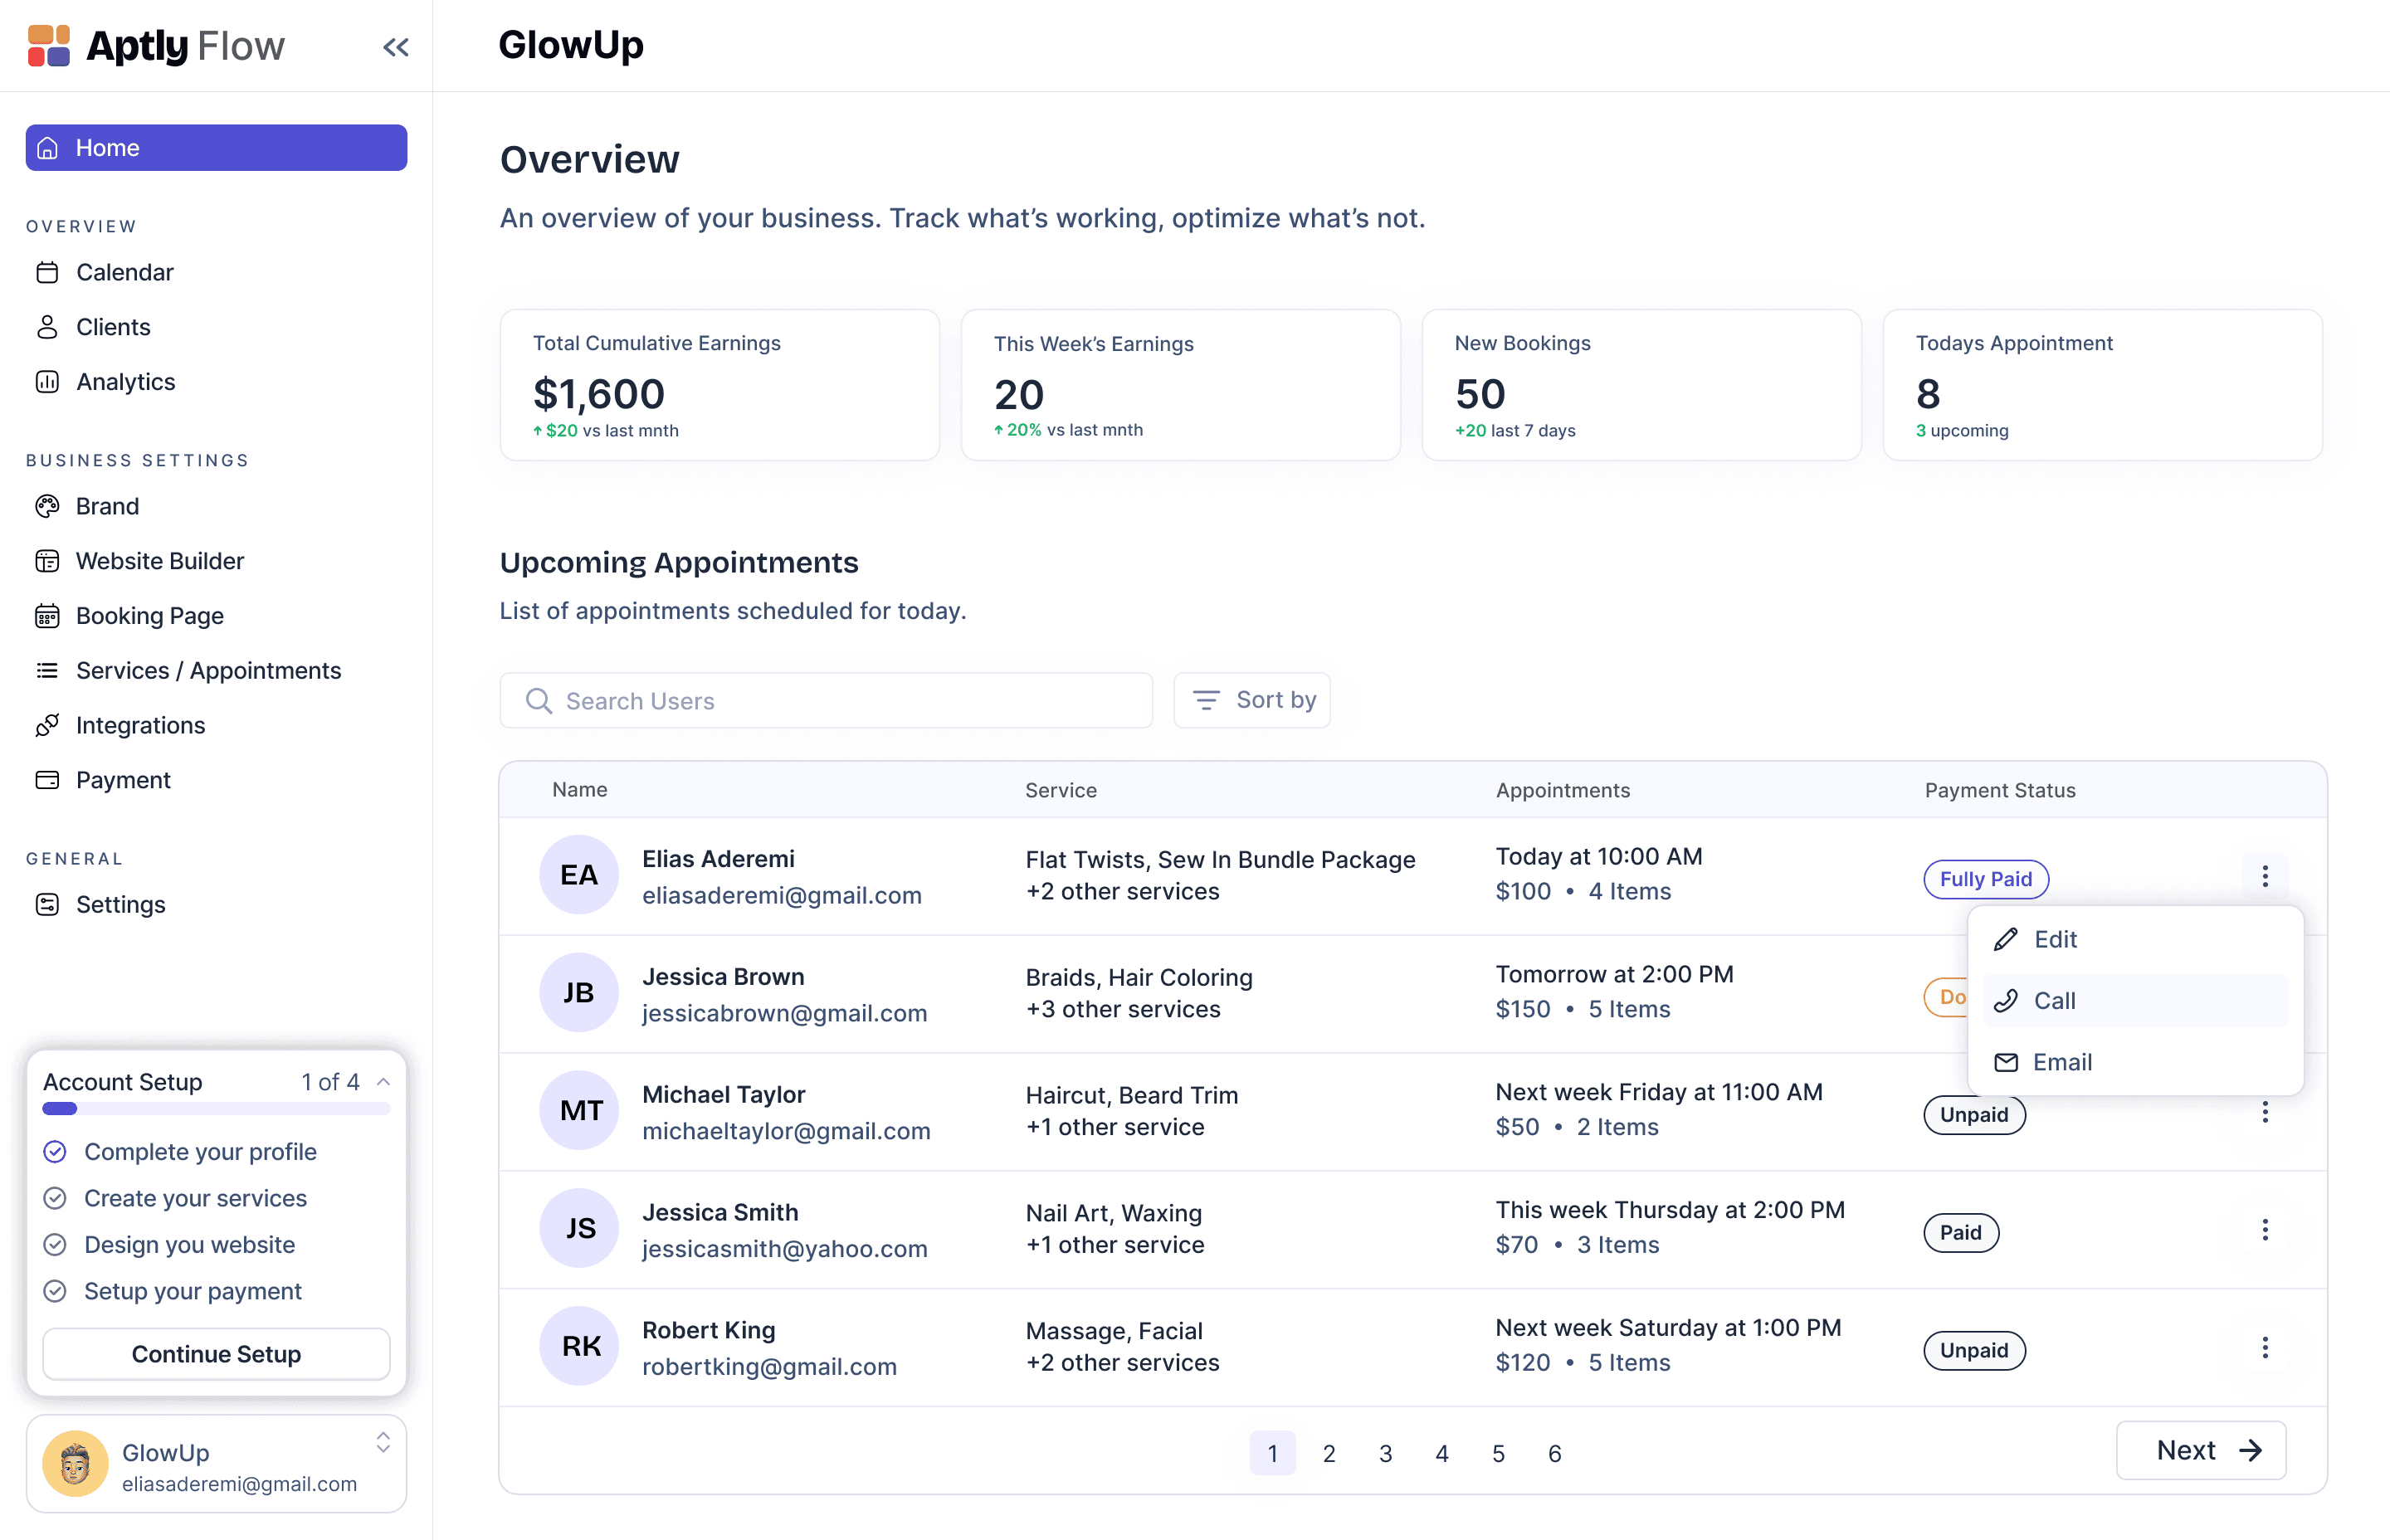Open Analytics from the sidebar
This screenshot has height=1540, width=2390.
click(125, 382)
